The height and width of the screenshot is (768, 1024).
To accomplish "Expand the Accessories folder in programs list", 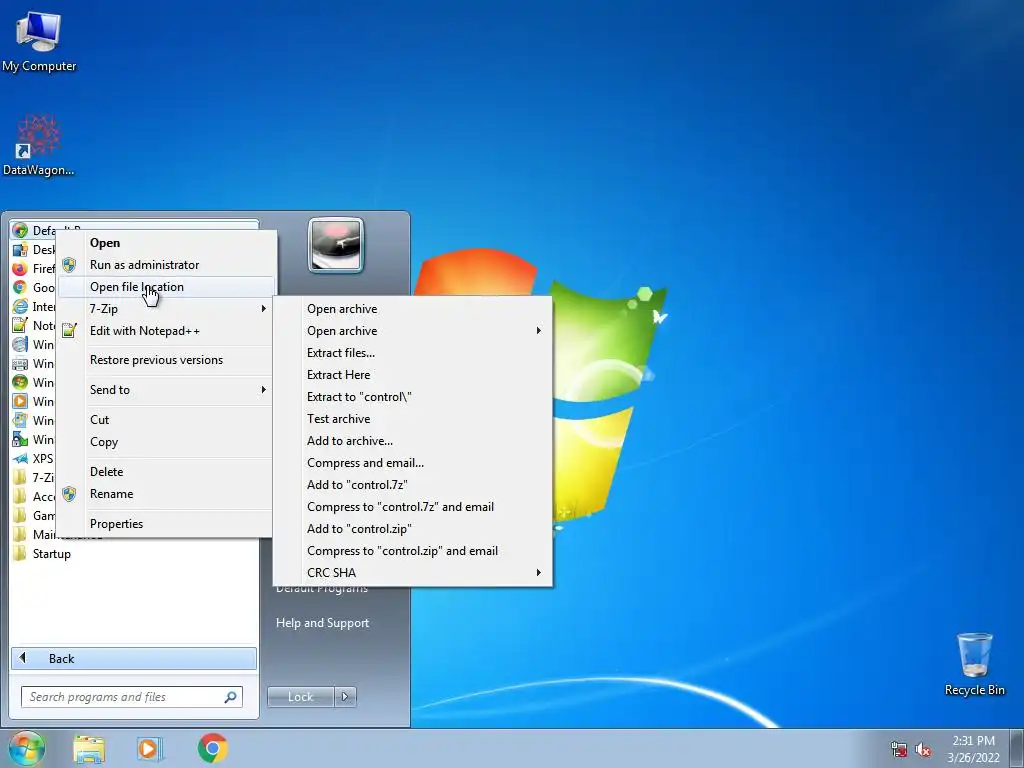I will click(x=33, y=496).
